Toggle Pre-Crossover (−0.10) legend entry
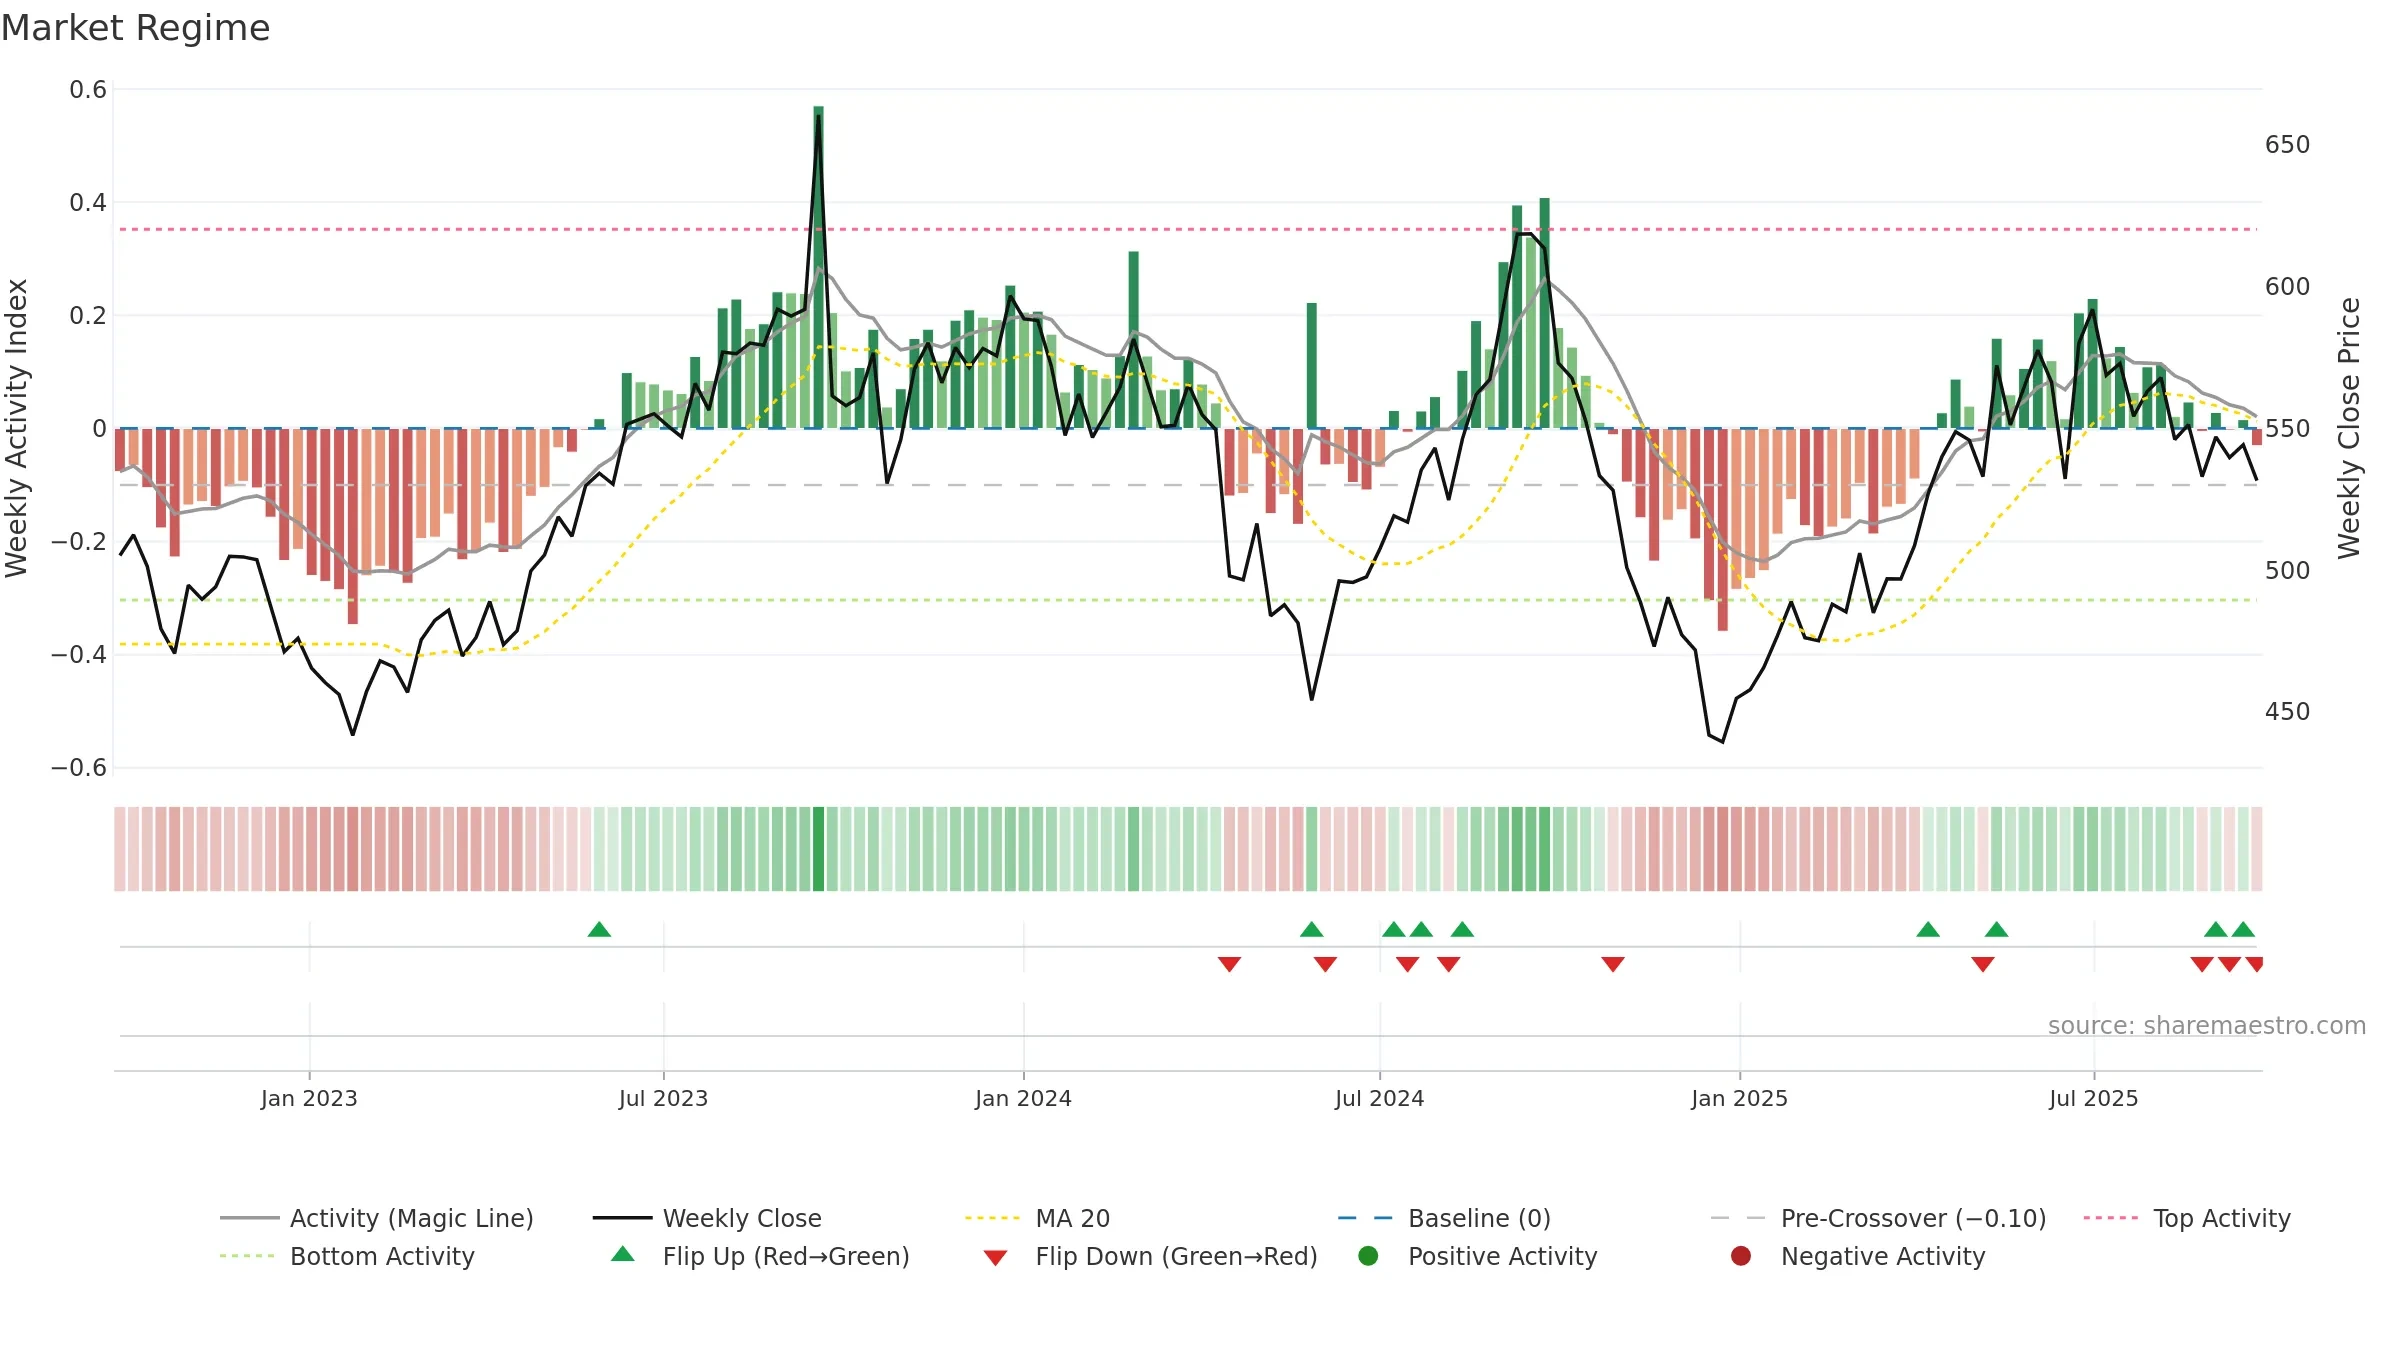The image size is (2400, 1350). 1879,1218
